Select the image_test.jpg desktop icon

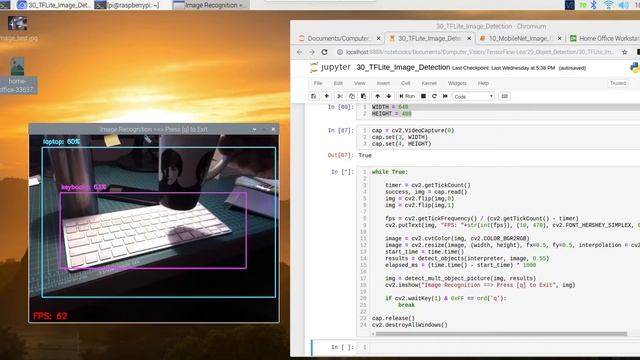(18, 29)
